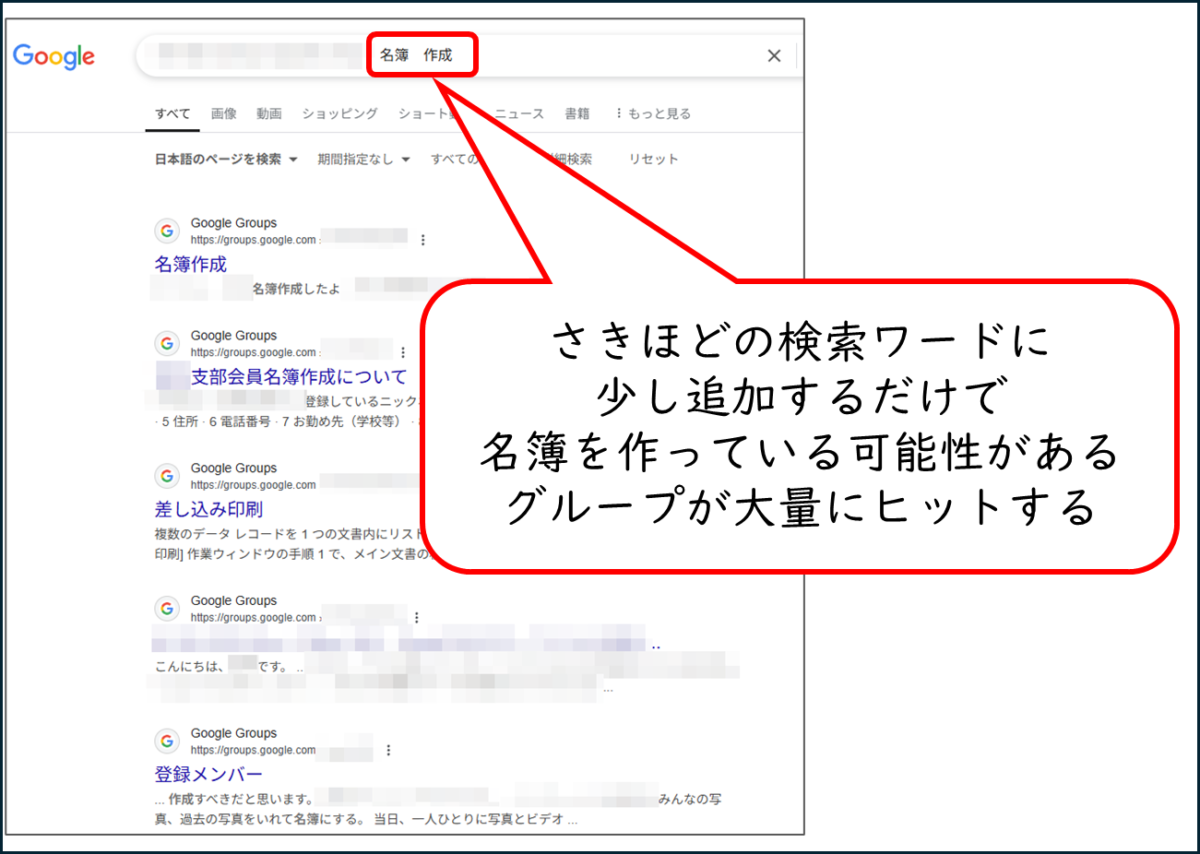Screen dimensions: 1200x854
Task: Click Google favicon beside 支部会員名簿作成について result
Action: point(167,344)
